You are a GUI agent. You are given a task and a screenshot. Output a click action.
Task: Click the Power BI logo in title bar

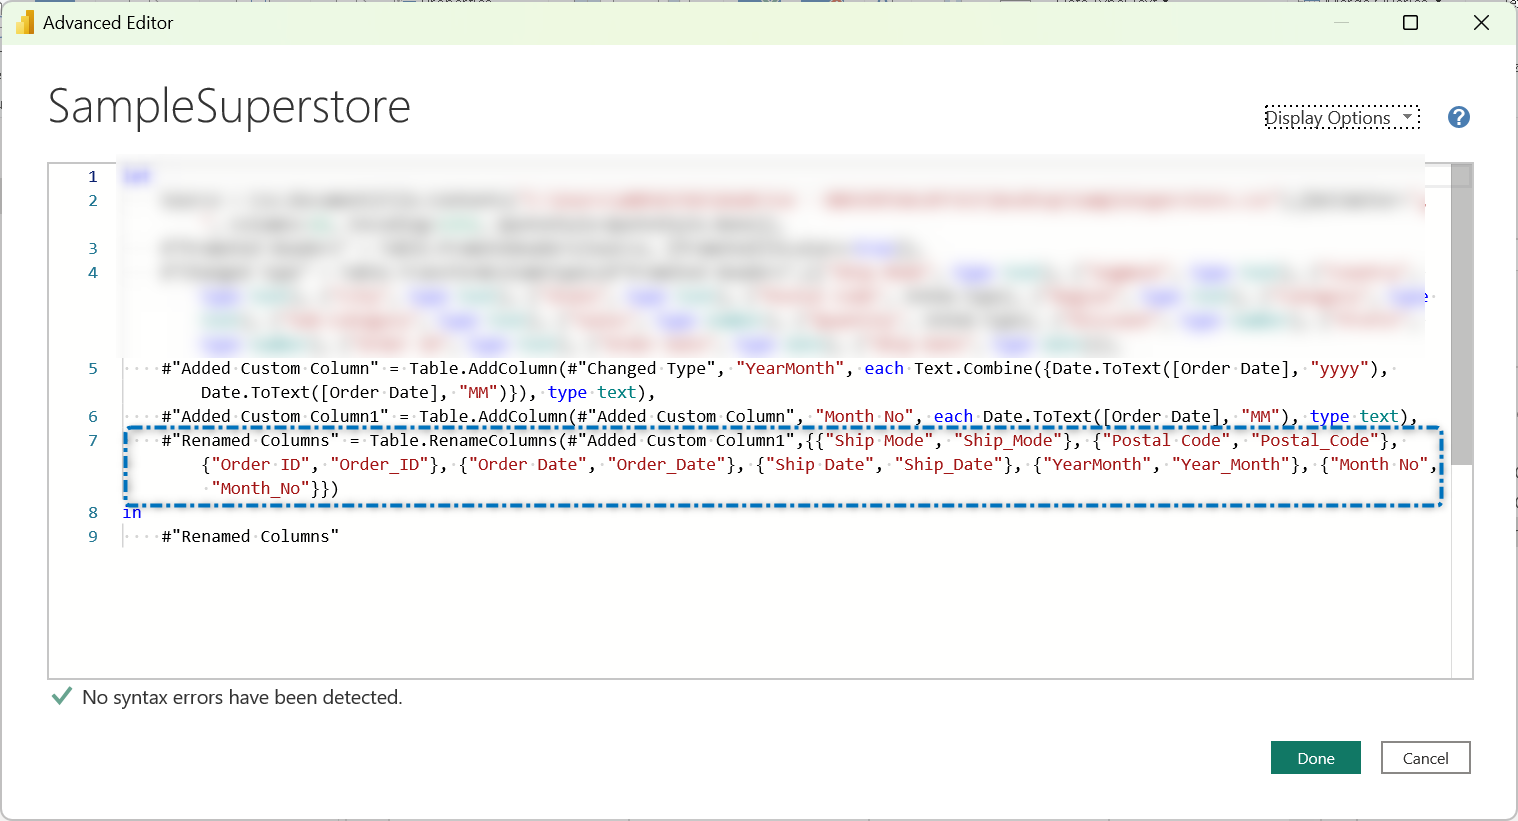(x=24, y=23)
